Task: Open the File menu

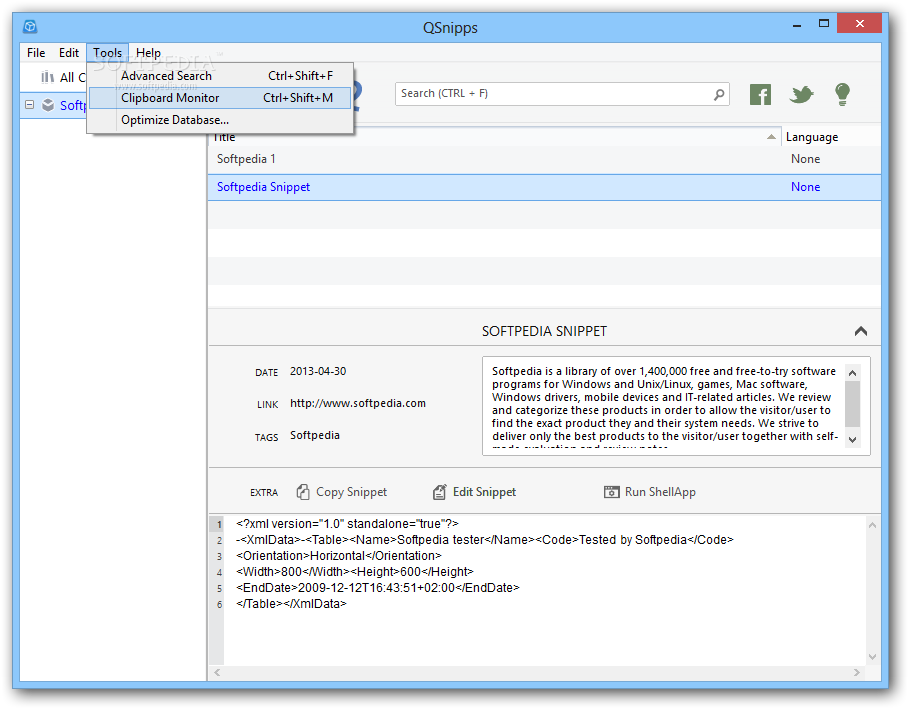Action: [36, 53]
